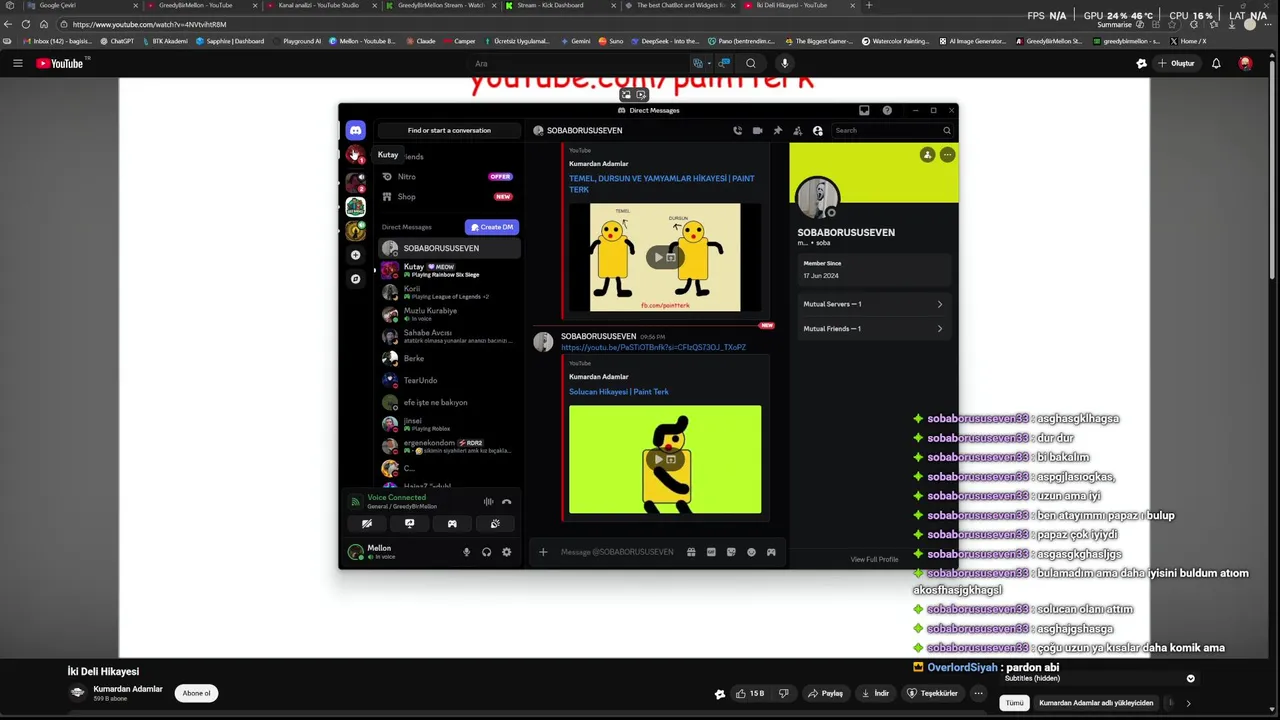Viewport: 1280px width, 720px height.
Task: Open apps icon in message bar
Action: click(771, 552)
